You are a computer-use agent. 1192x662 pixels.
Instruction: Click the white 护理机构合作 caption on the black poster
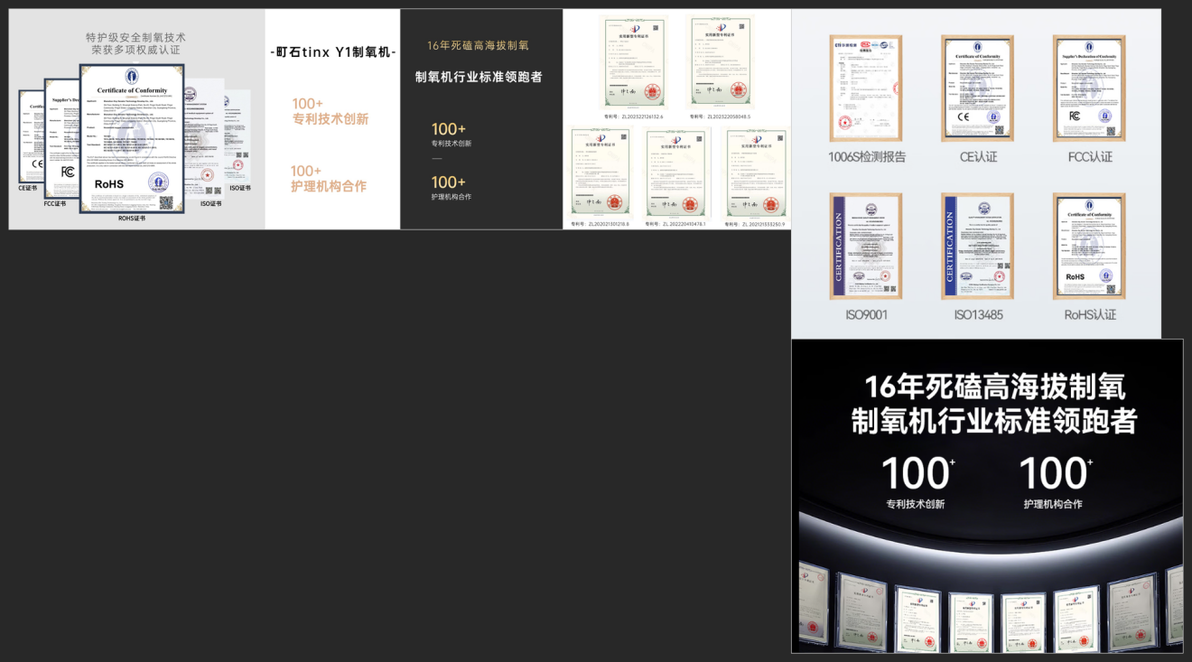pyautogui.click(x=1053, y=504)
